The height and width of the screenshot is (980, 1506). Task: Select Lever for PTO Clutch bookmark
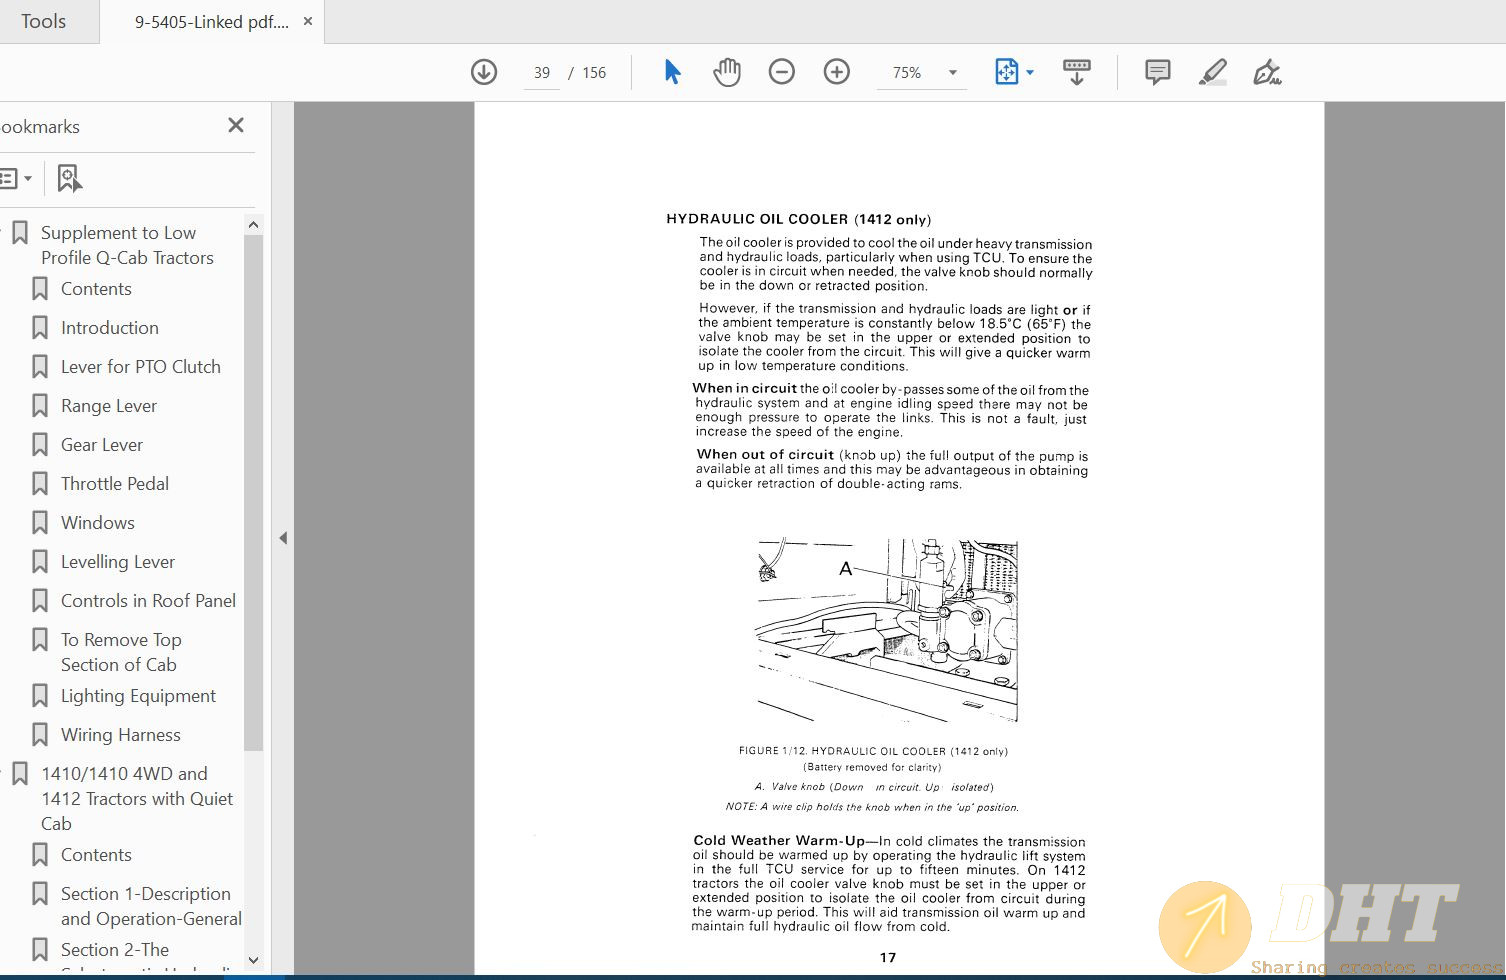141,367
